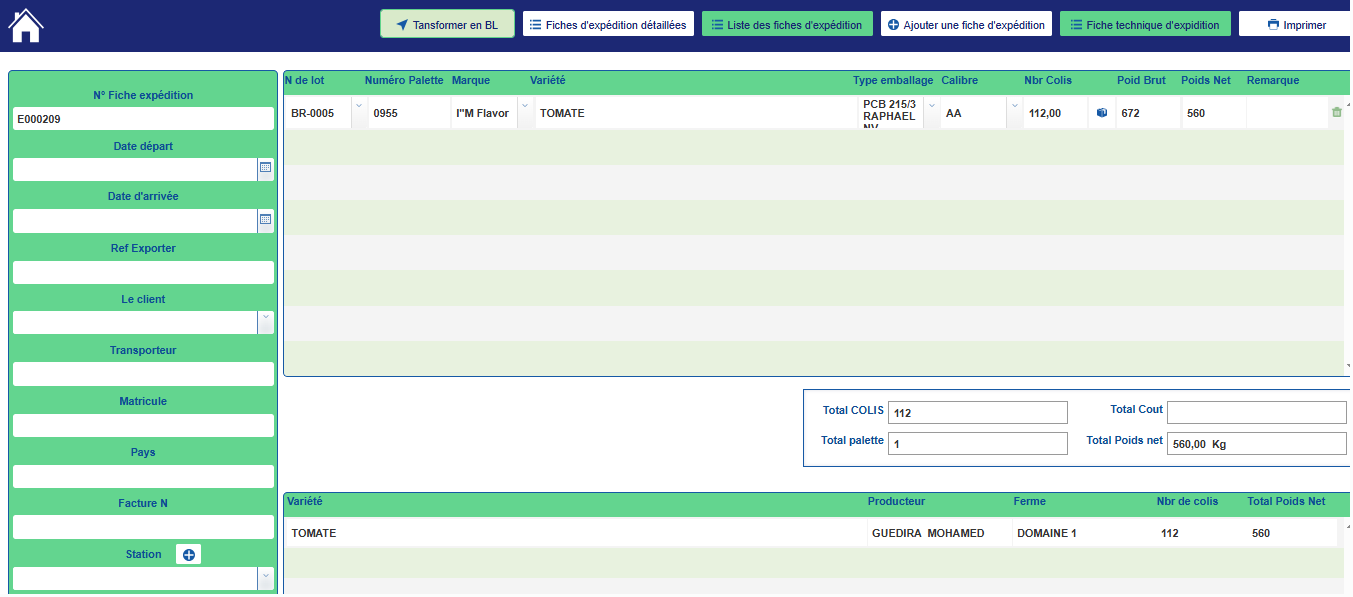This screenshot has width=1353, height=597.
Task: Click the Transporteur input field
Action: 143,374
